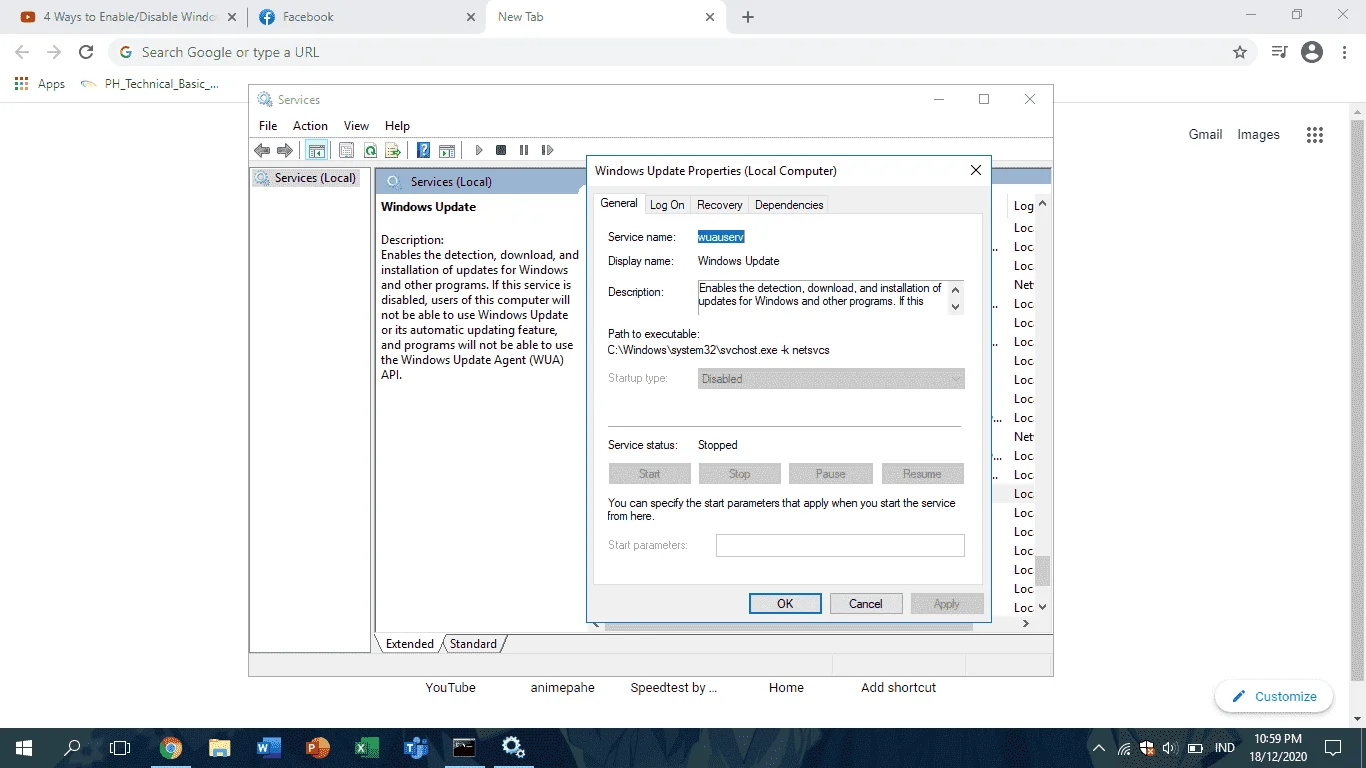Viewport: 1366px width, 768px height.
Task: Open the View menu in Services
Action: pyautogui.click(x=356, y=126)
